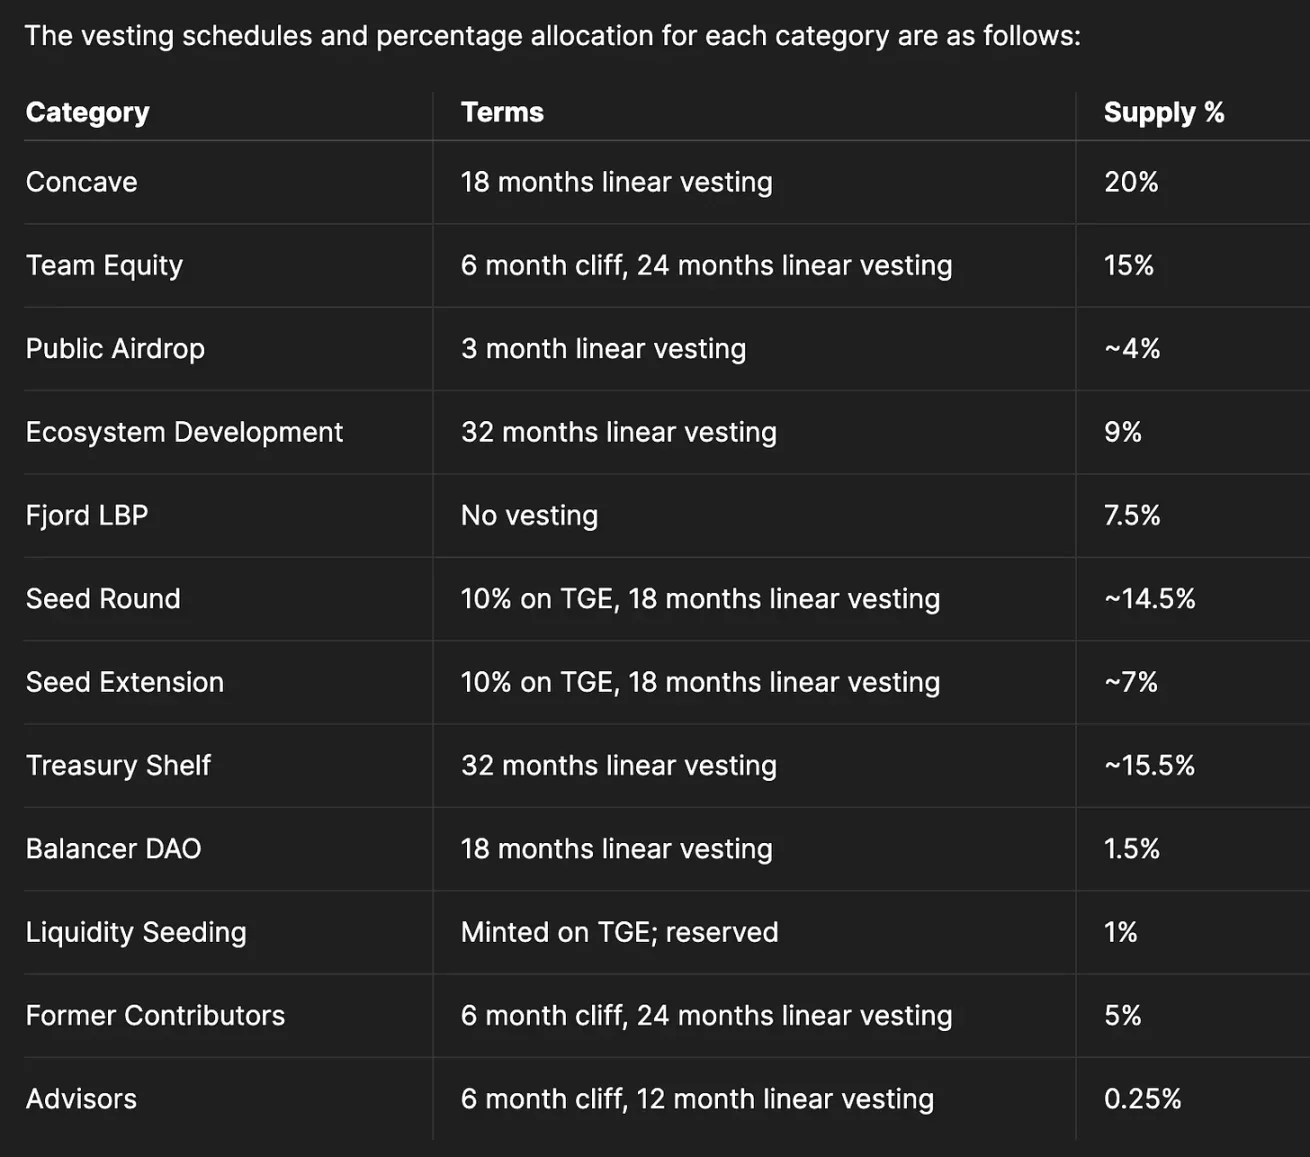Click the Terms column header
Screen dimensions: 1310x1157
point(502,112)
